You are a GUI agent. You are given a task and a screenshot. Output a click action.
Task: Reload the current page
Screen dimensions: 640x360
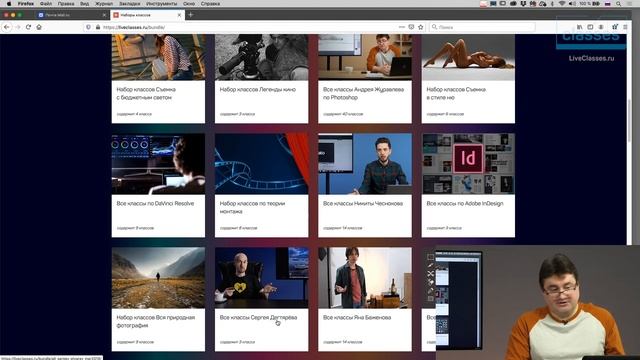tap(28, 27)
